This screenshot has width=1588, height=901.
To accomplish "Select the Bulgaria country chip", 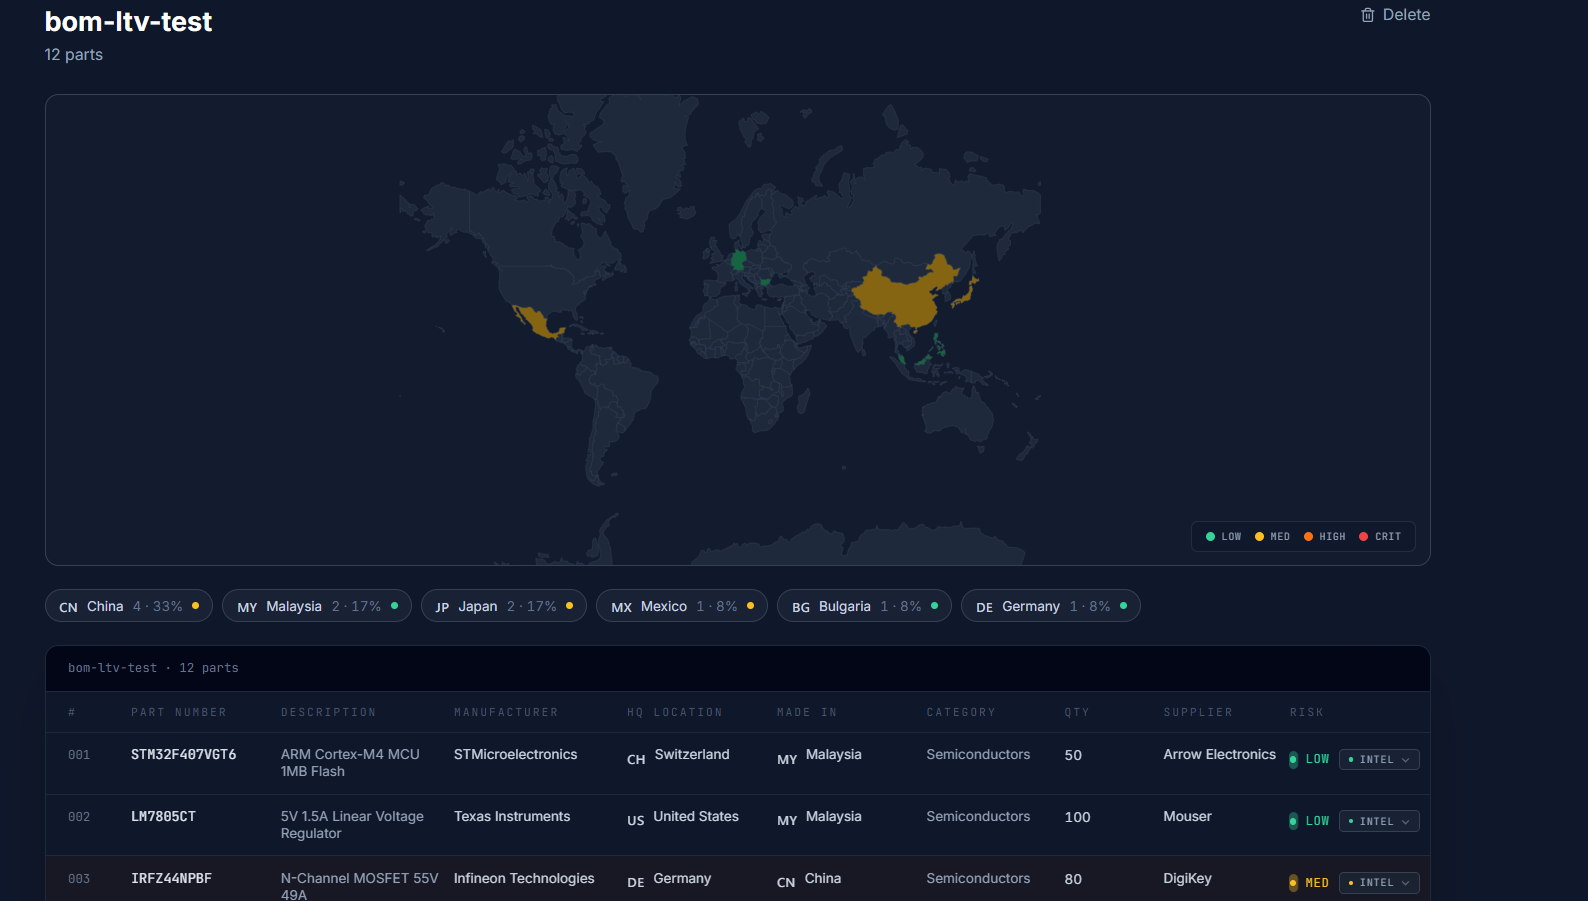I will point(864,606).
